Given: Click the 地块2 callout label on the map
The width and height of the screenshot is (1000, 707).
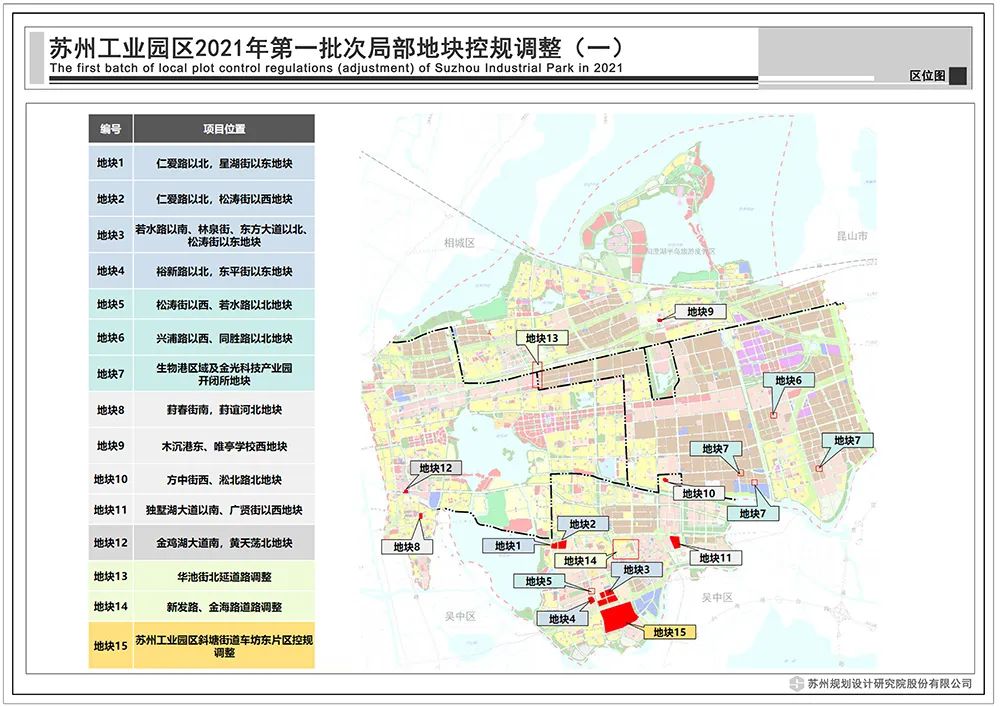Looking at the screenshot, I should (582, 524).
